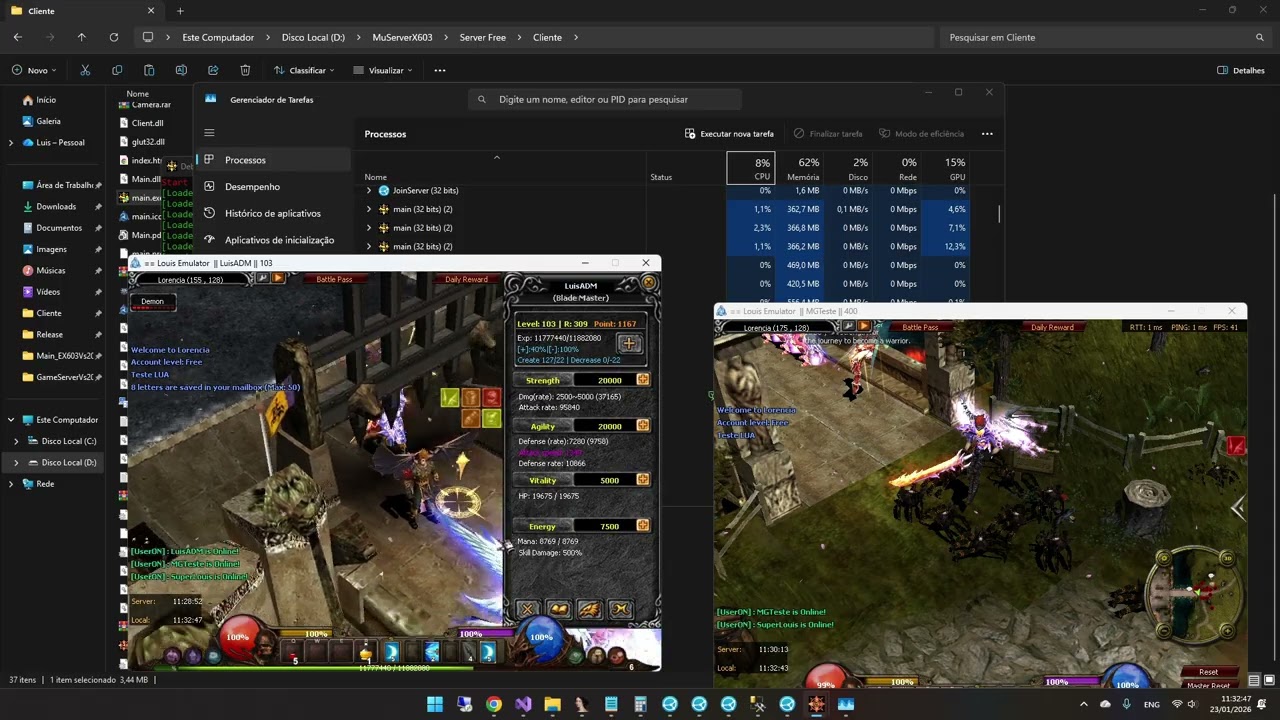Open Downloads in Explorer navigation pane
Image resolution: width=1280 pixels, height=720 pixels.
tap(56, 206)
